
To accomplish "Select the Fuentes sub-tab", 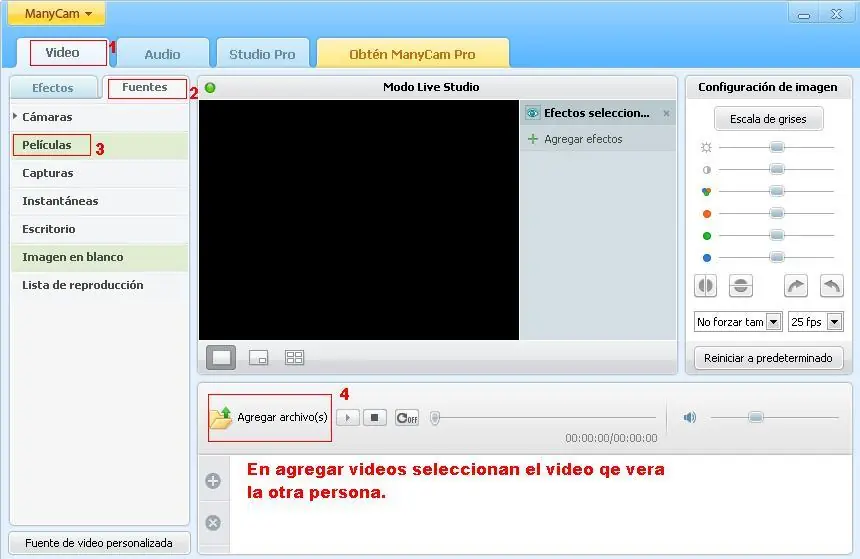I will coord(145,88).
